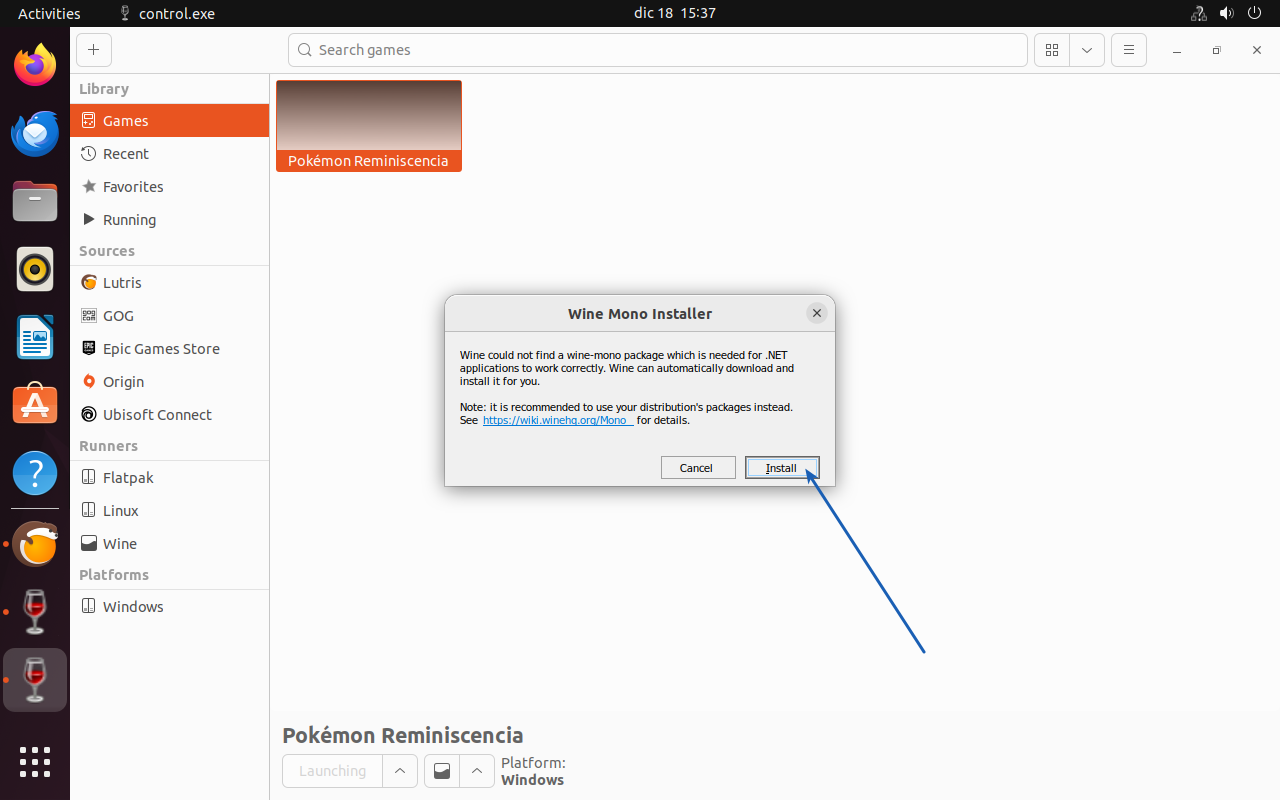Select the Windows platform

[x=170, y=606]
